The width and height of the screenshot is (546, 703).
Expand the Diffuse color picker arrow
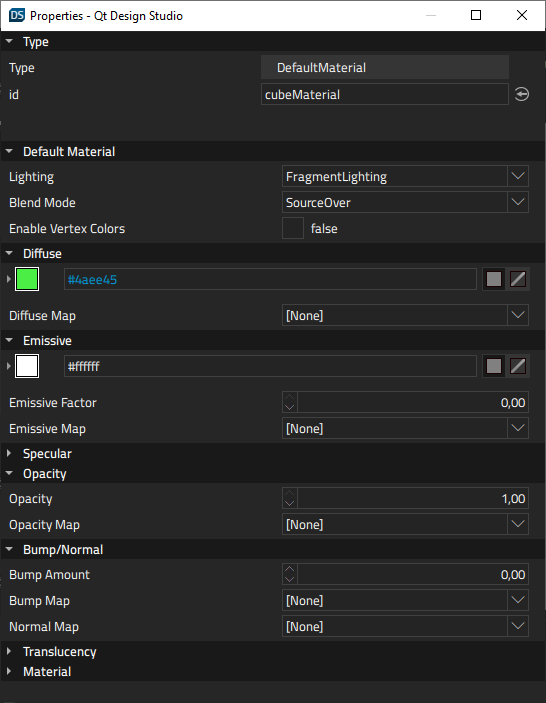click(x=9, y=279)
